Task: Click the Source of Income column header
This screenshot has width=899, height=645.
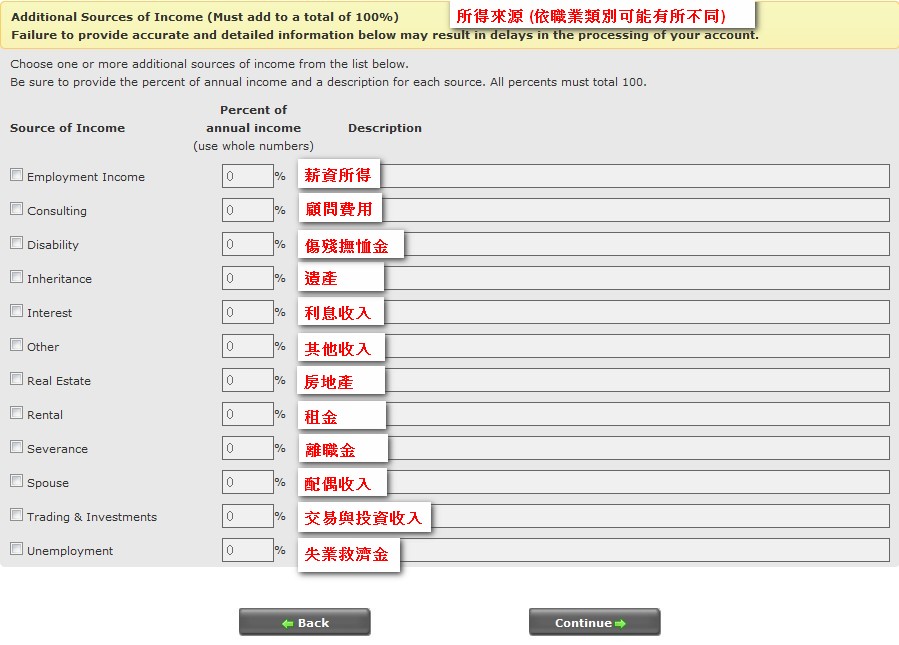Action: tap(67, 128)
